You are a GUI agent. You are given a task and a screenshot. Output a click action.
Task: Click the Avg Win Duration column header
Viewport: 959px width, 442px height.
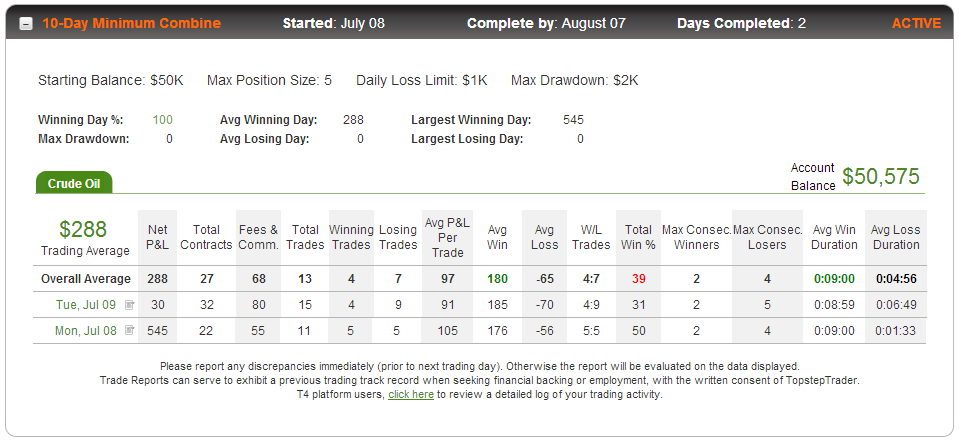(x=834, y=237)
